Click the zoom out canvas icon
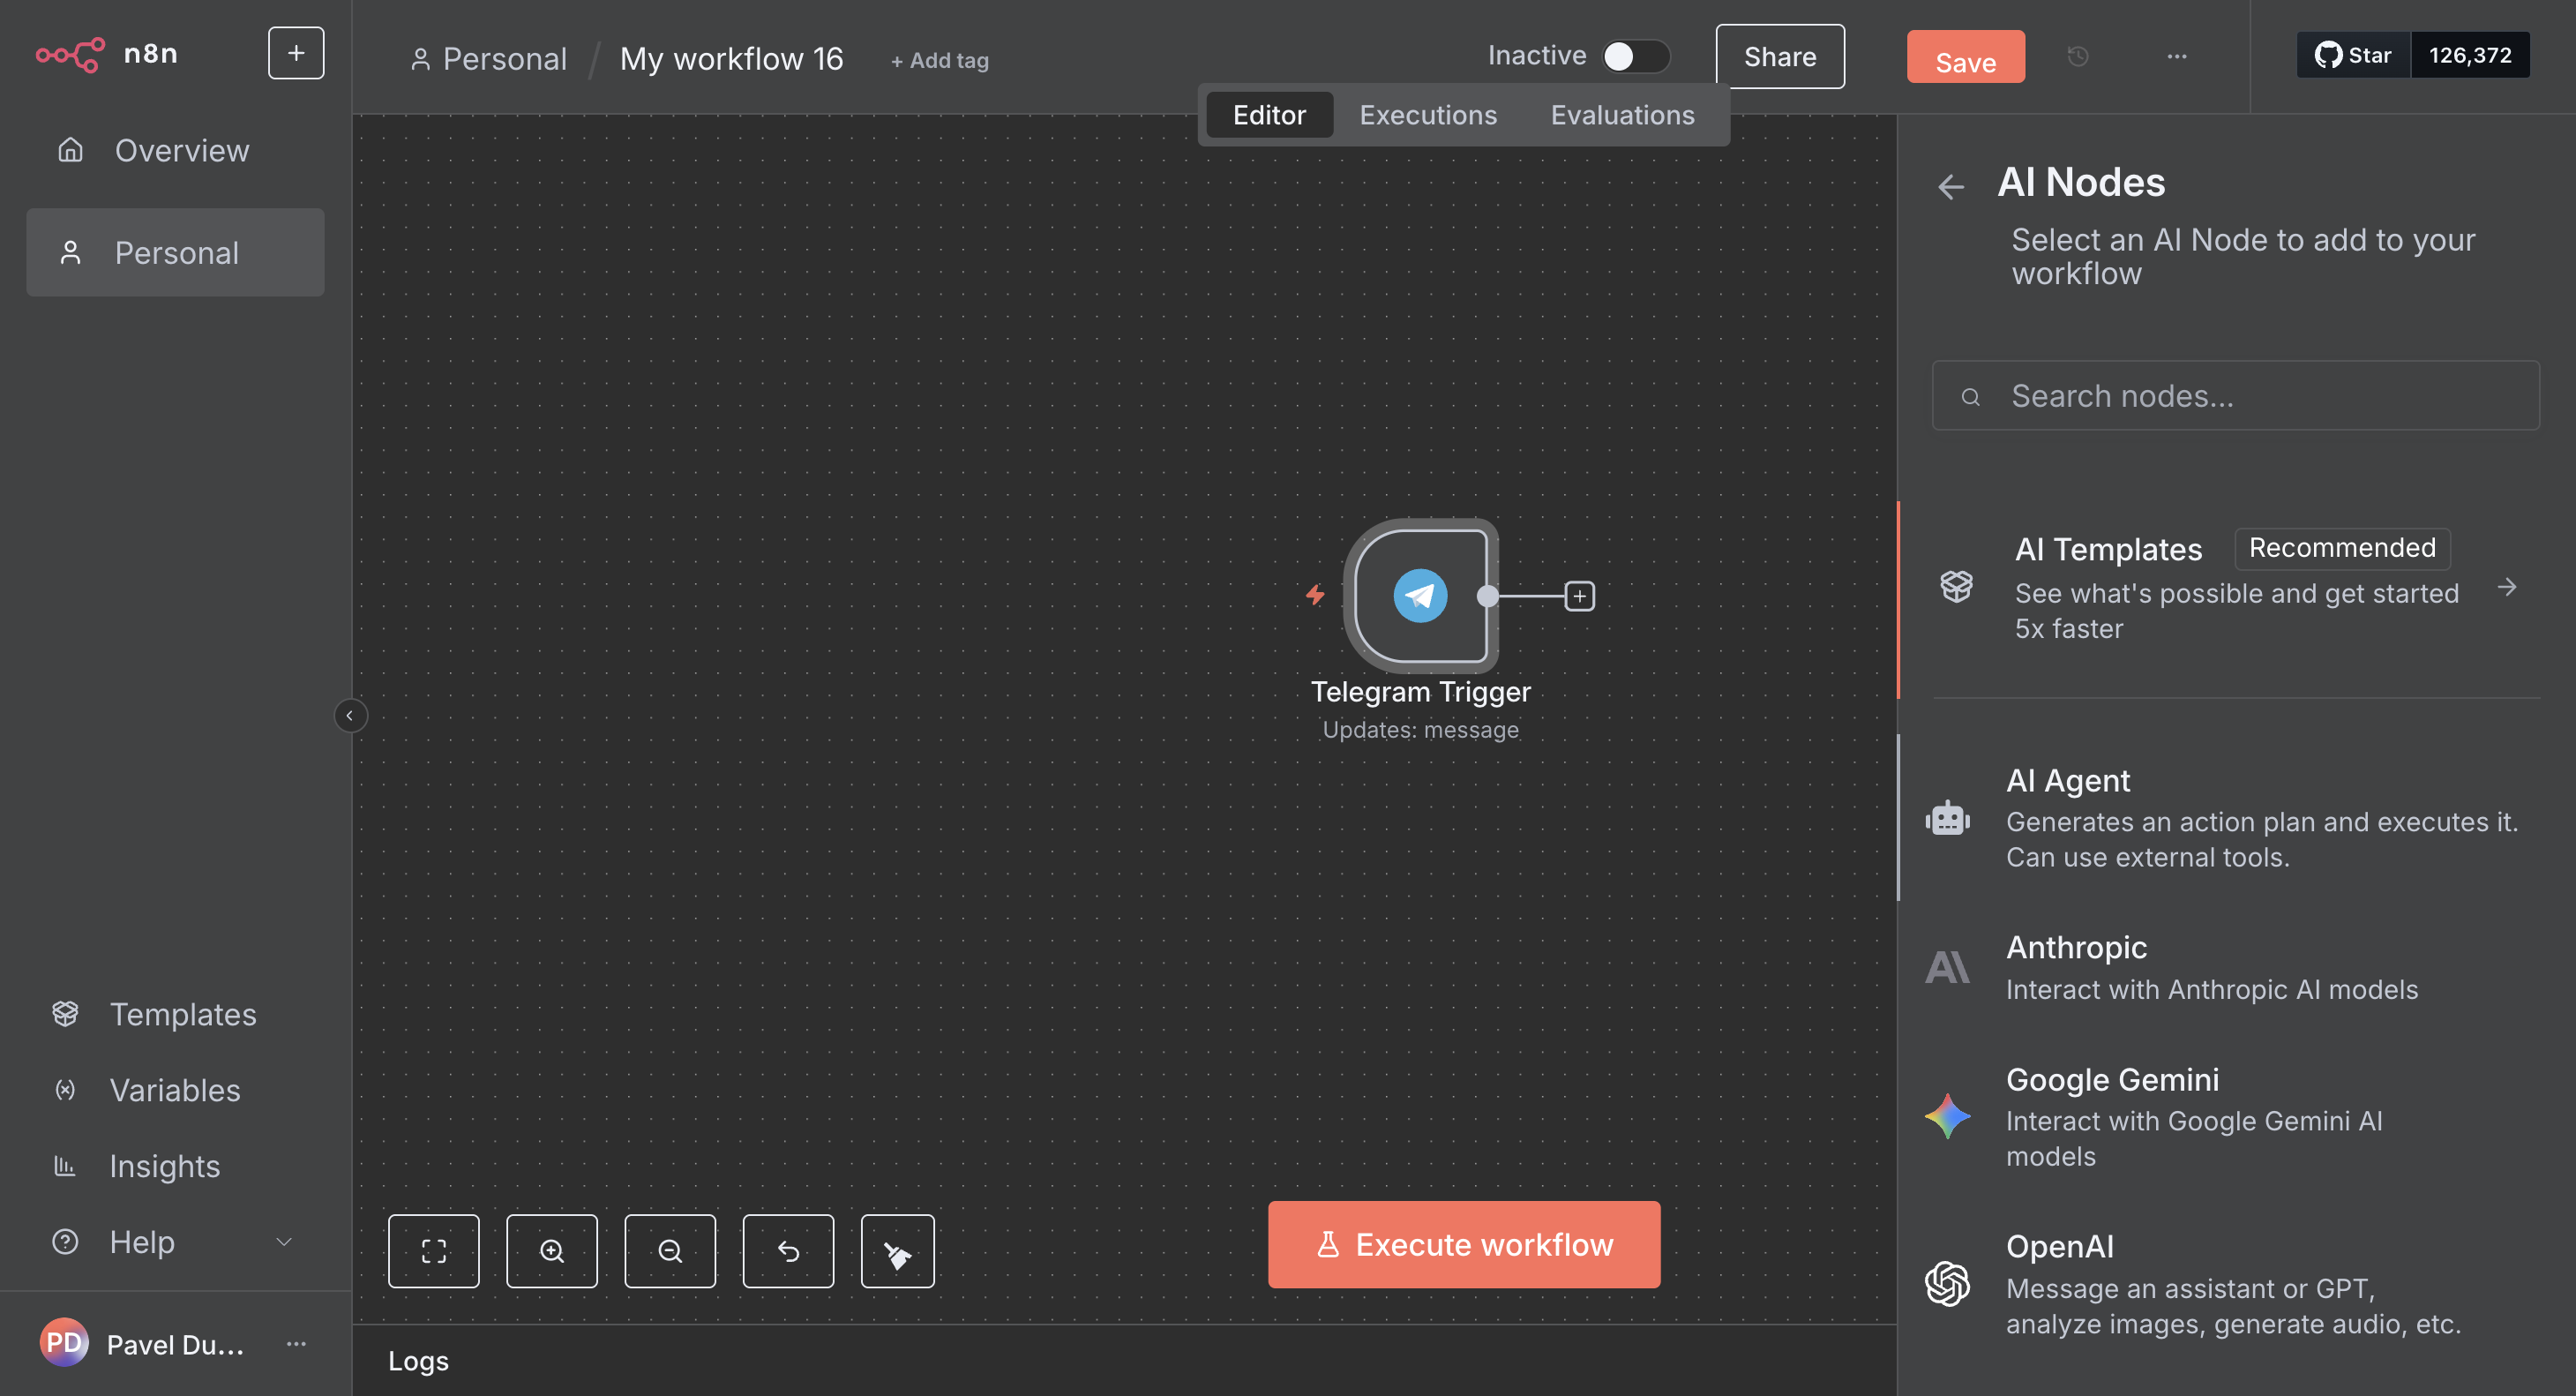This screenshot has width=2576, height=1396. (669, 1250)
